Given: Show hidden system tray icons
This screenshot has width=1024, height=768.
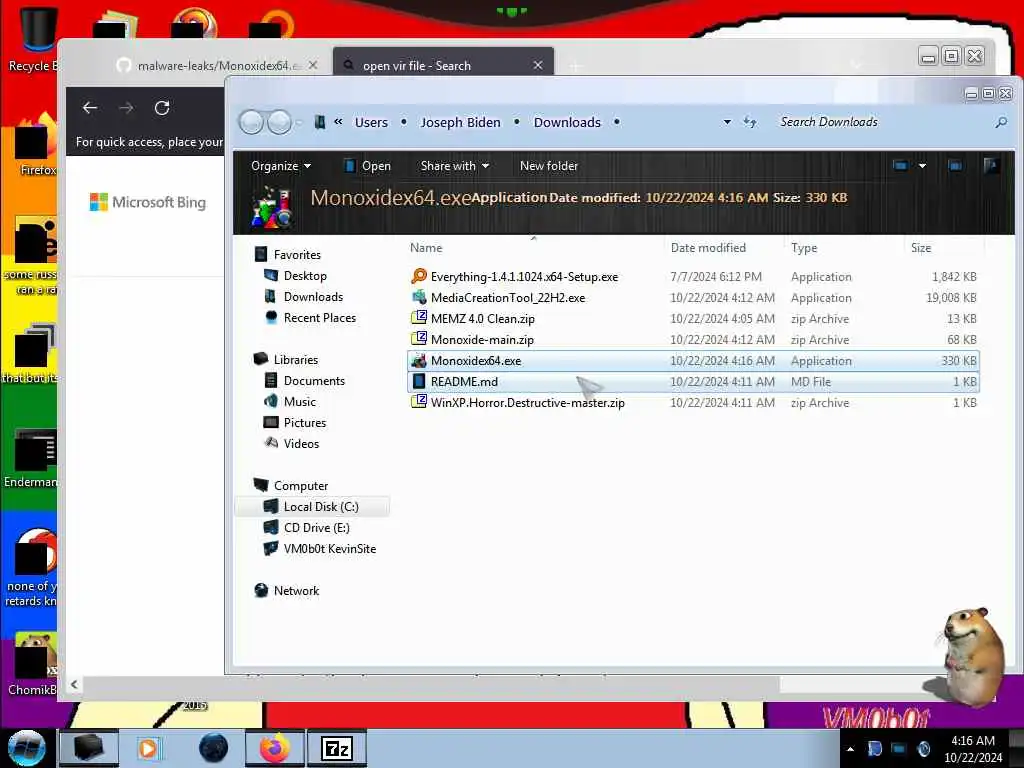Looking at the screenshot, I should pyautogui.click(x=850, y=749).
